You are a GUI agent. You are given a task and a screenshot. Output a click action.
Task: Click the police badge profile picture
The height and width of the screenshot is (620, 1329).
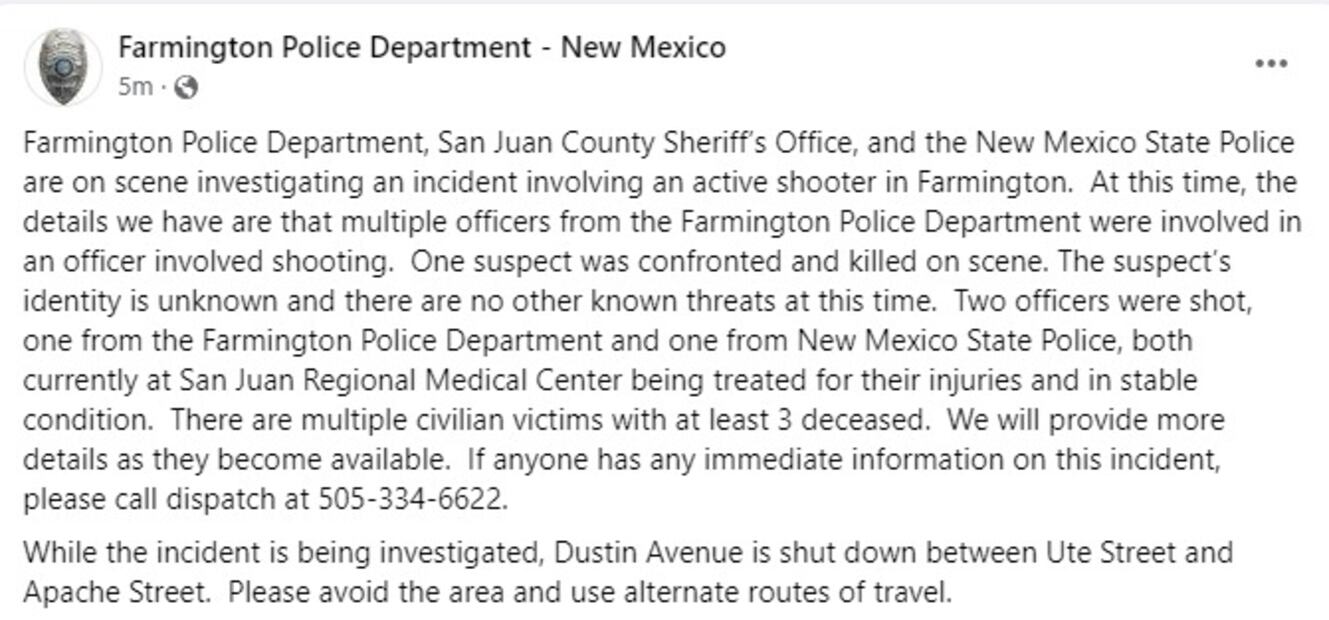[62, 66]
